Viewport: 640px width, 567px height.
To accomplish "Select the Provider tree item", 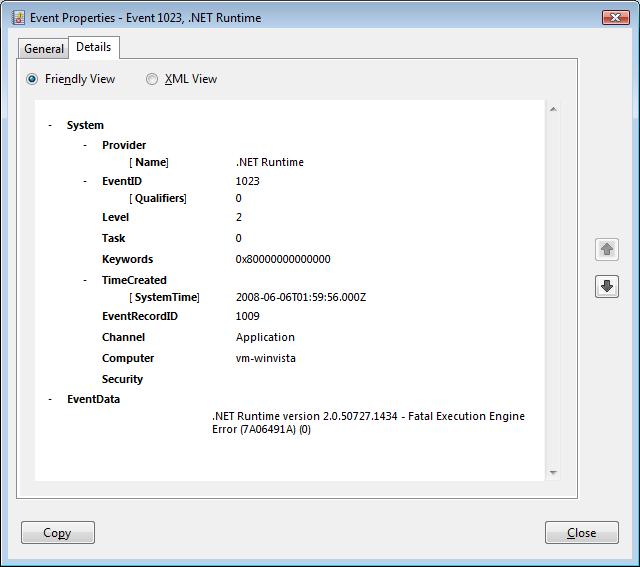I will [x=124, y=145].
